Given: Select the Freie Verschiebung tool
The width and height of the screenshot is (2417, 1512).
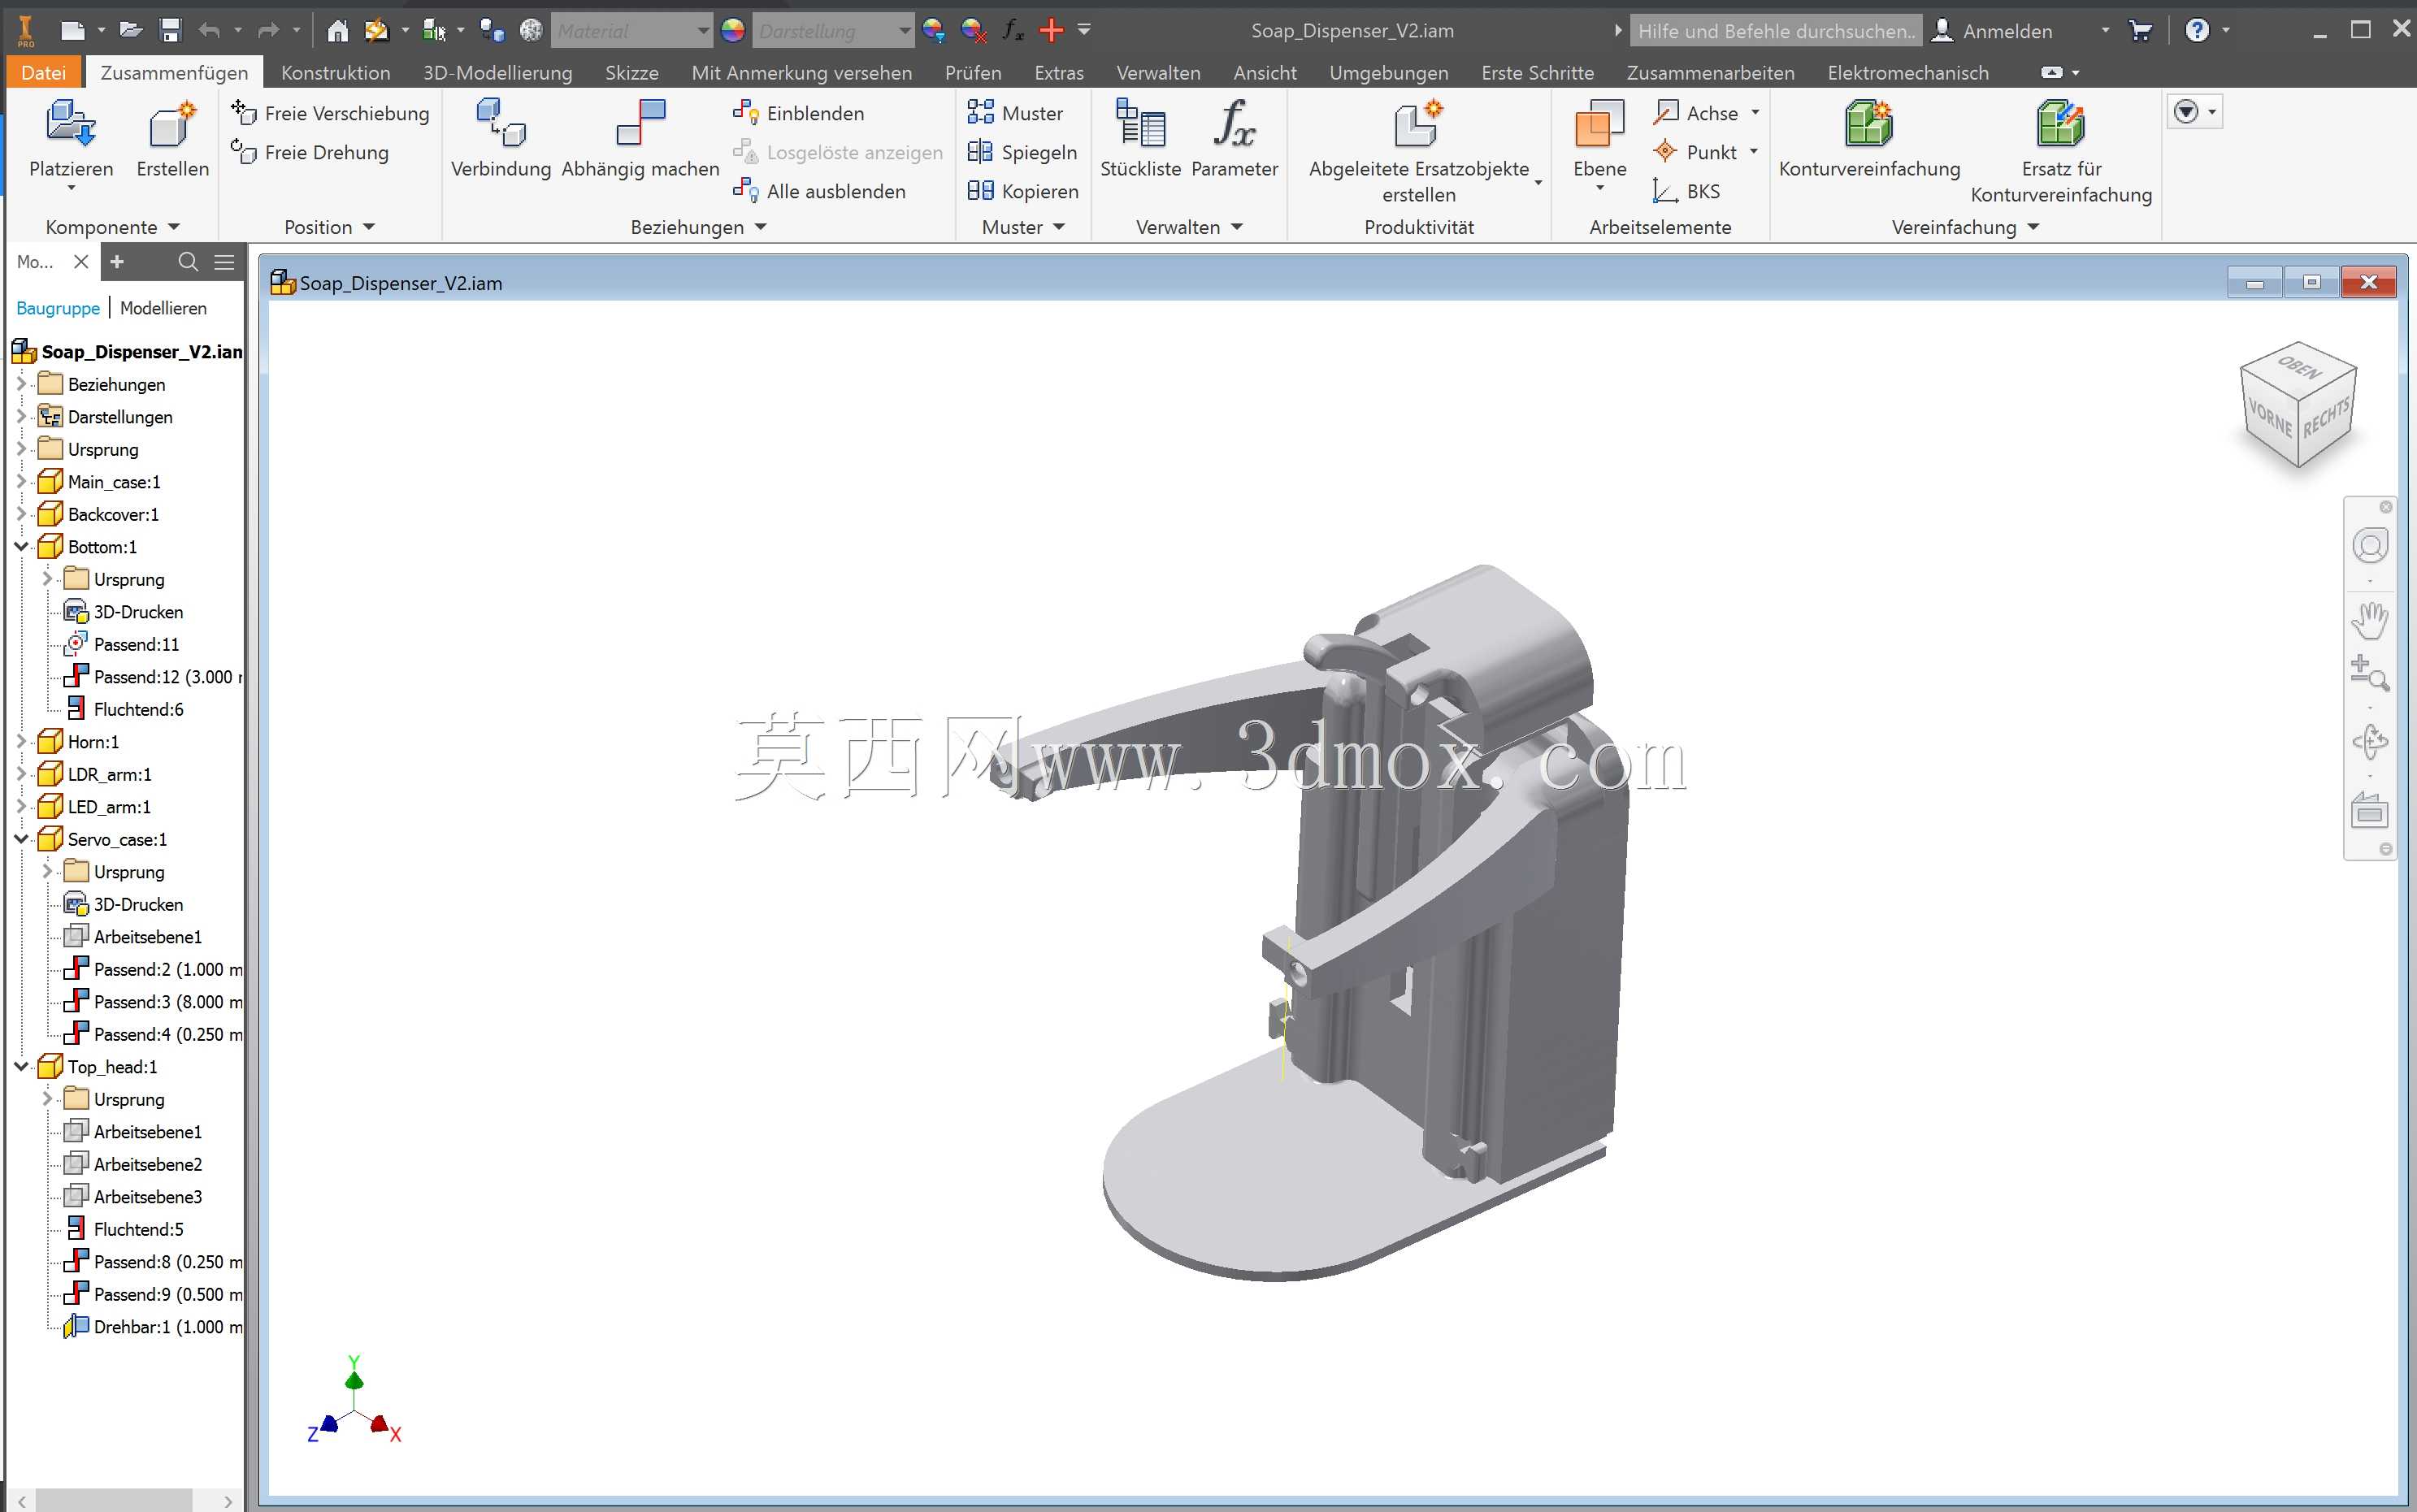Looking at the screenshot, I should click(x=330, y=113).
